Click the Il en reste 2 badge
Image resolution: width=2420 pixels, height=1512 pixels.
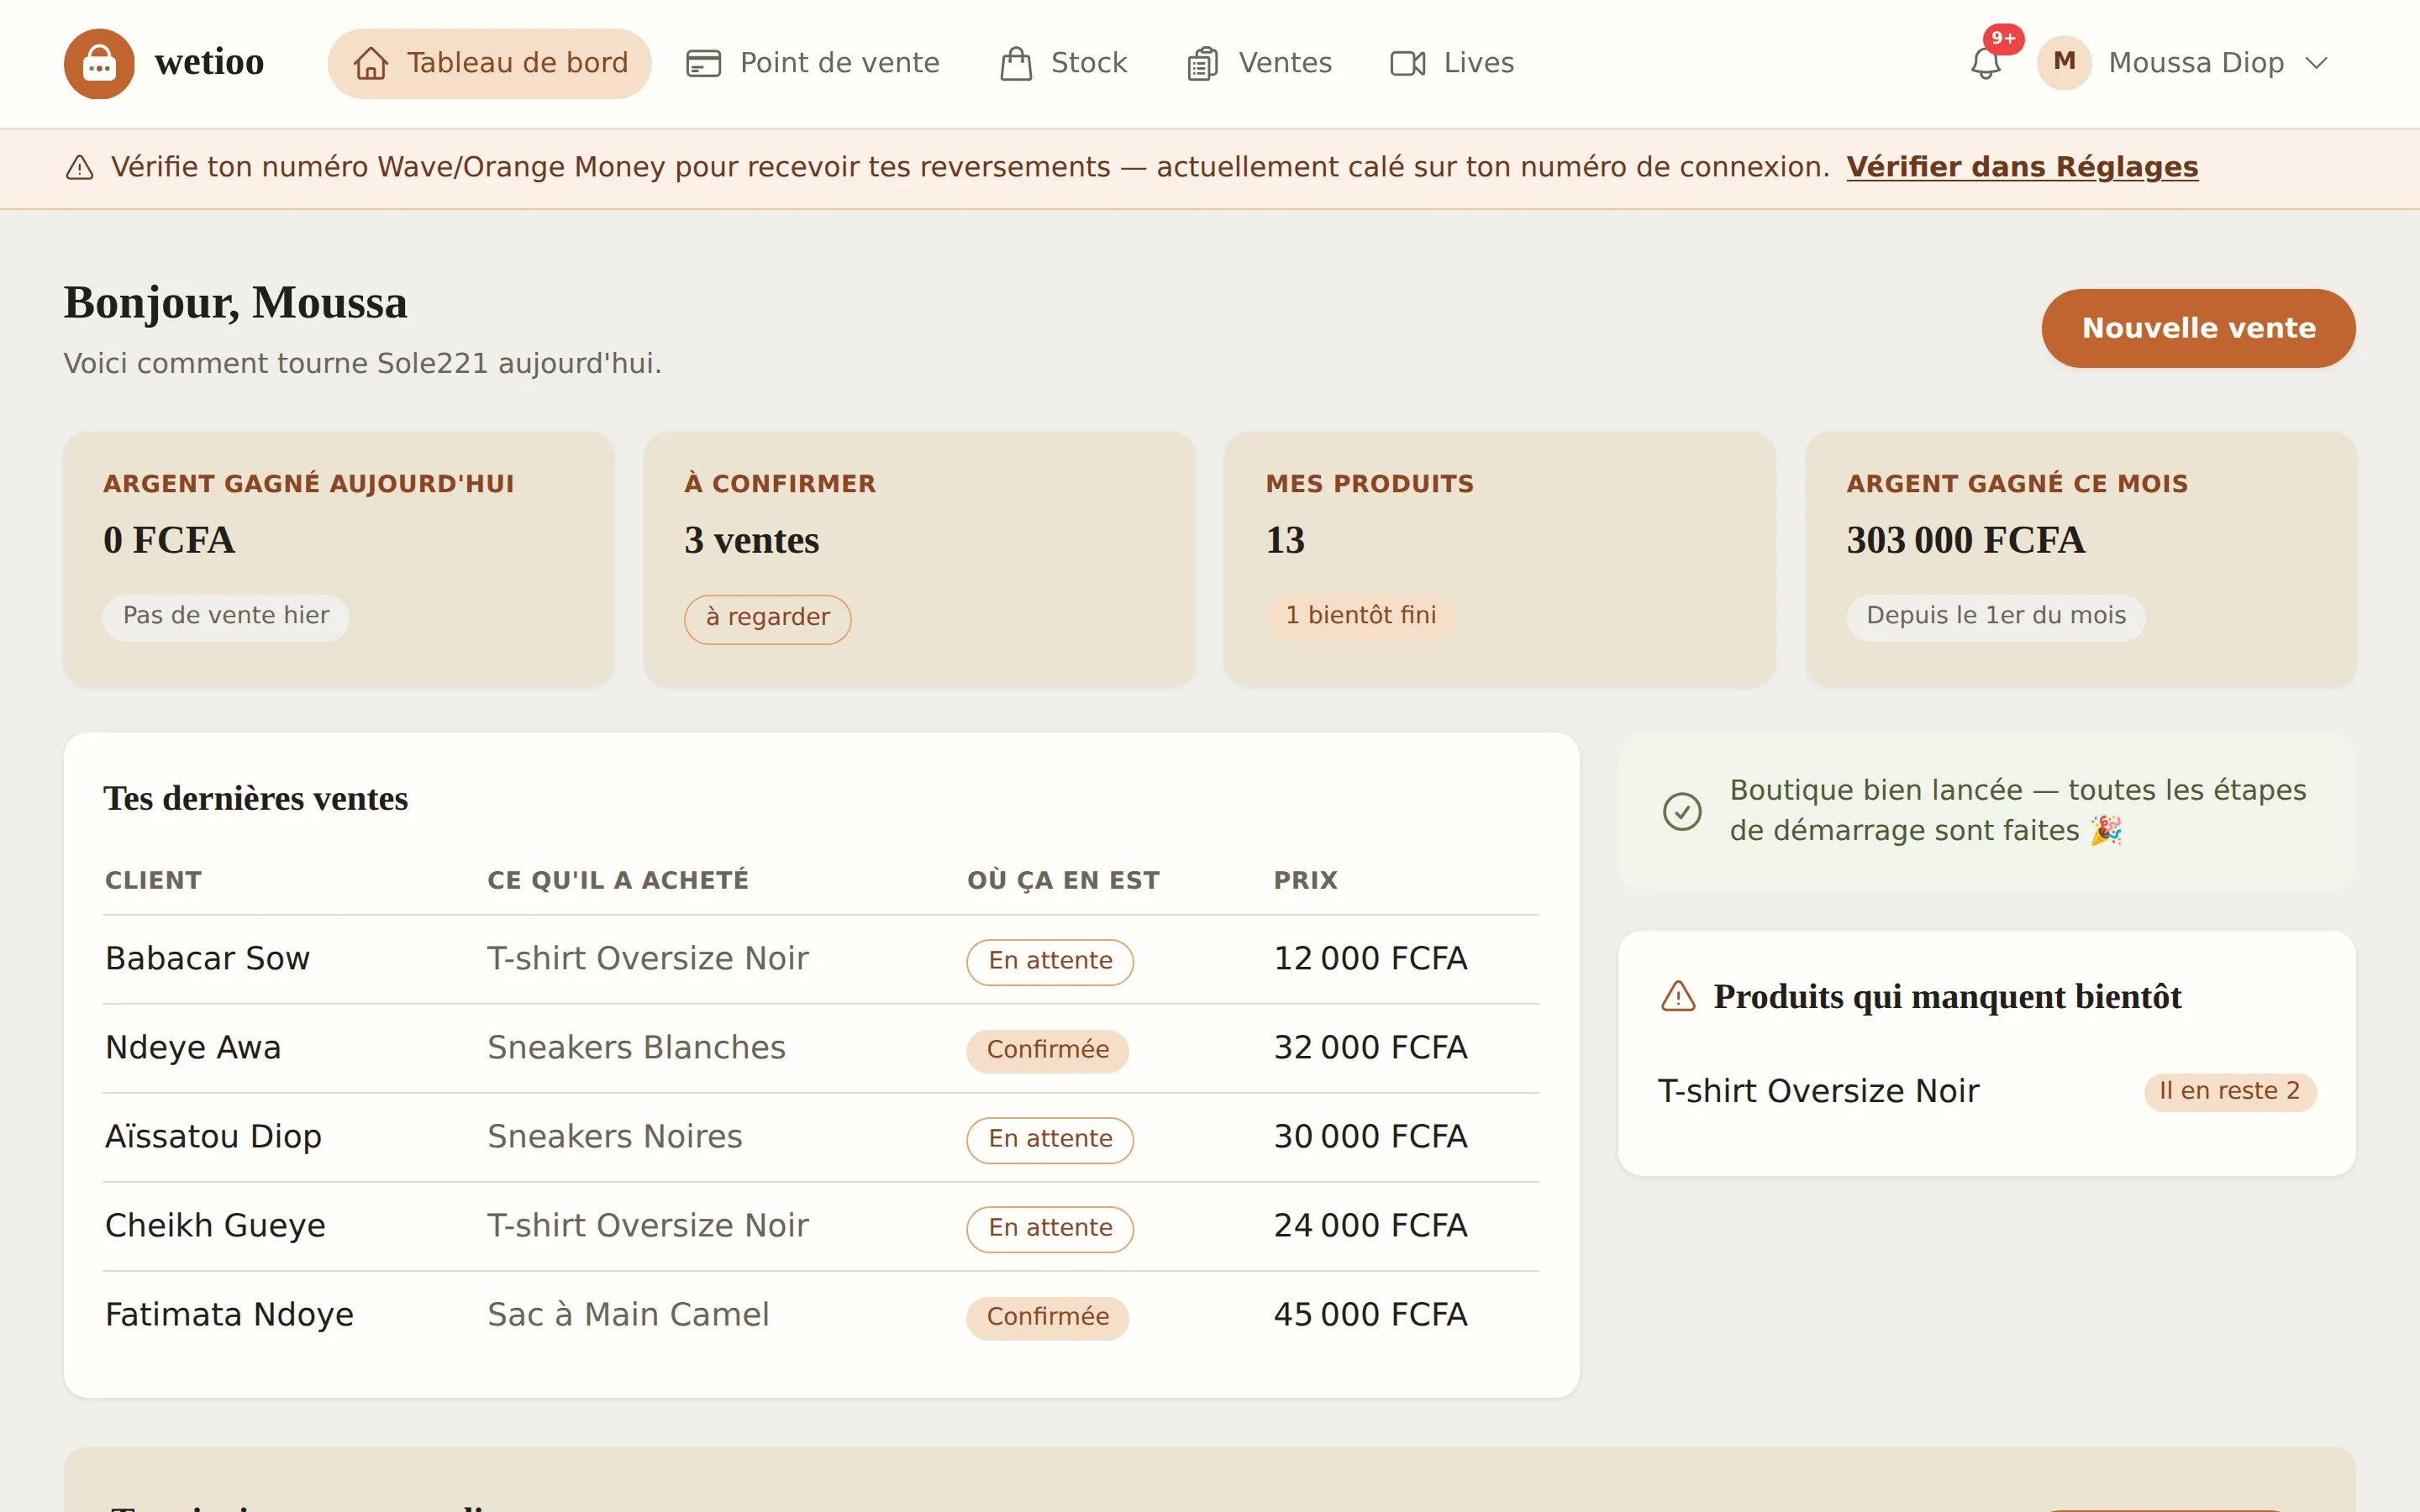2229,1091
